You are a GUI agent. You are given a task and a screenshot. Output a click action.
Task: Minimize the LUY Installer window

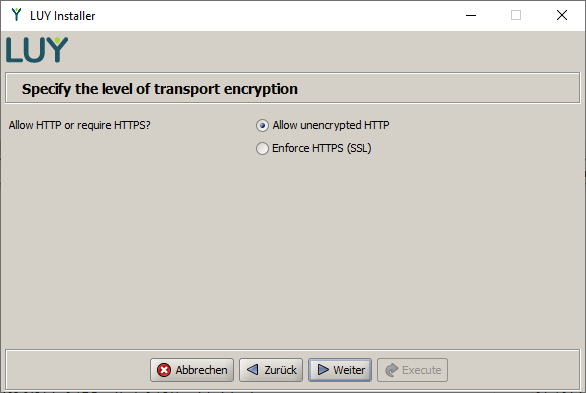[x=471, y=15]
